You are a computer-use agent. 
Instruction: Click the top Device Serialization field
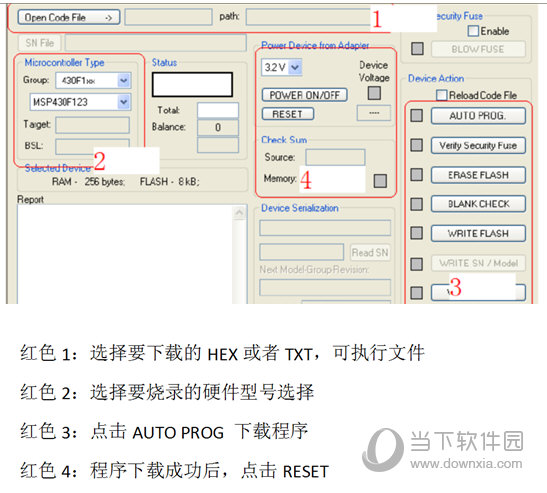[325, 228]
